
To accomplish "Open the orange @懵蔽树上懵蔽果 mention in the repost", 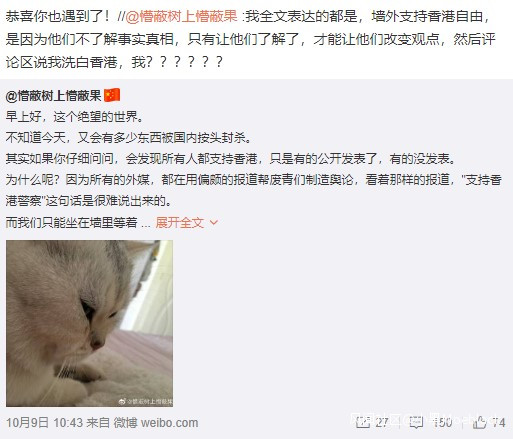I will [x=181, y=16].
